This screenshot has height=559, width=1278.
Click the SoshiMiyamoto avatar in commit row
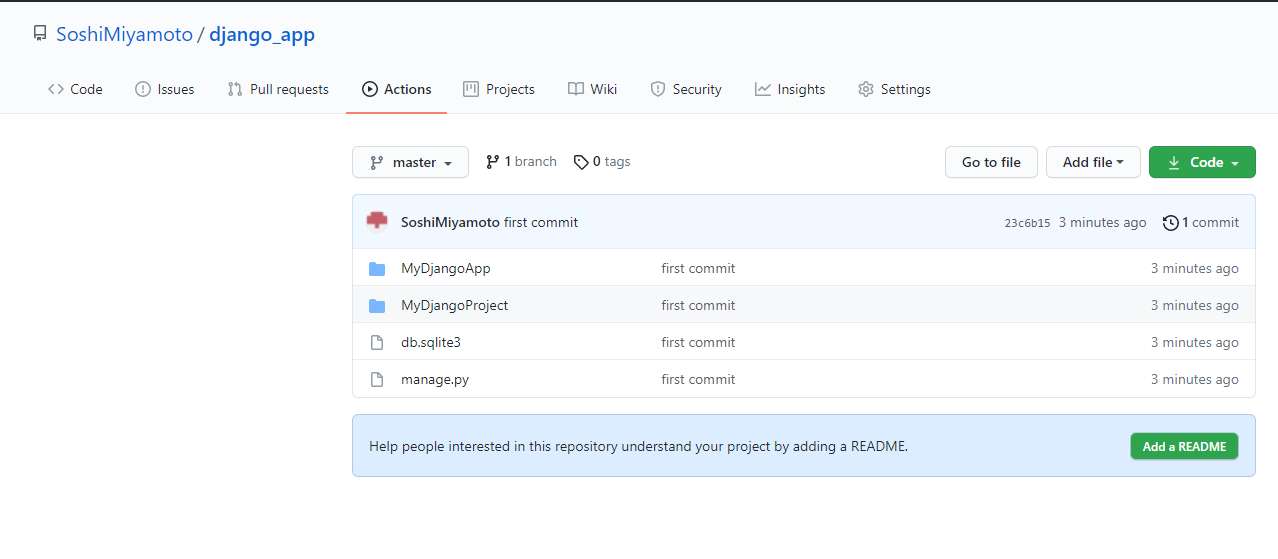tap(377, 222)
